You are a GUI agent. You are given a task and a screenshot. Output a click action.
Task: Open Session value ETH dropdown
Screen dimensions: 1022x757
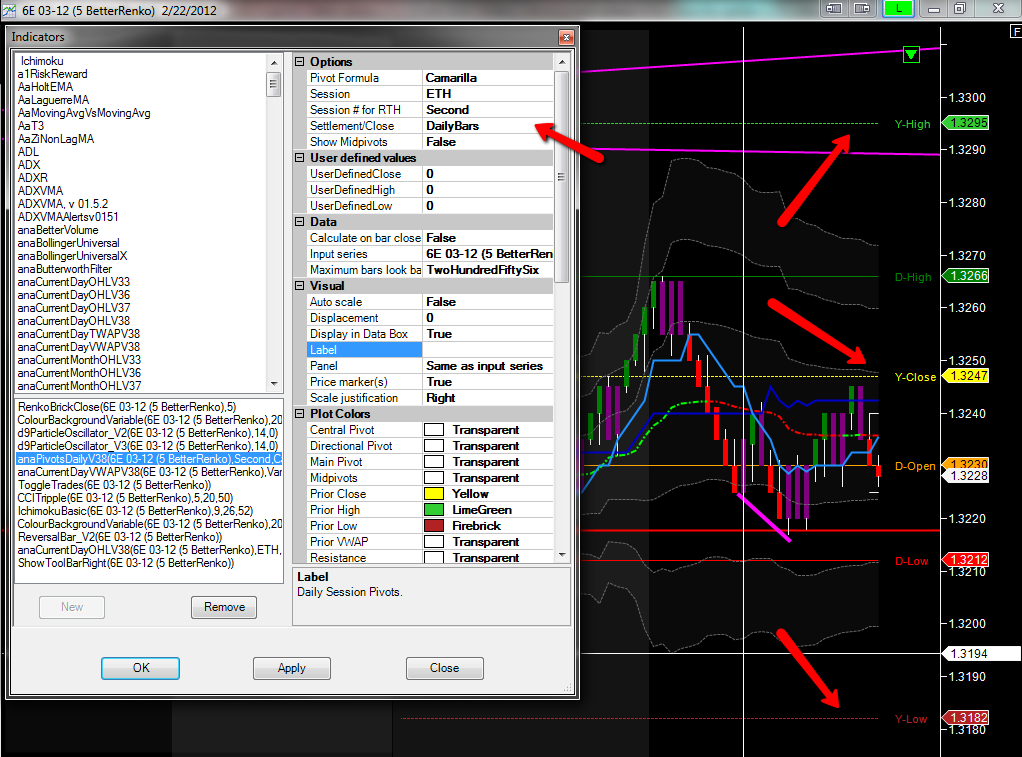tap(488, 94)
